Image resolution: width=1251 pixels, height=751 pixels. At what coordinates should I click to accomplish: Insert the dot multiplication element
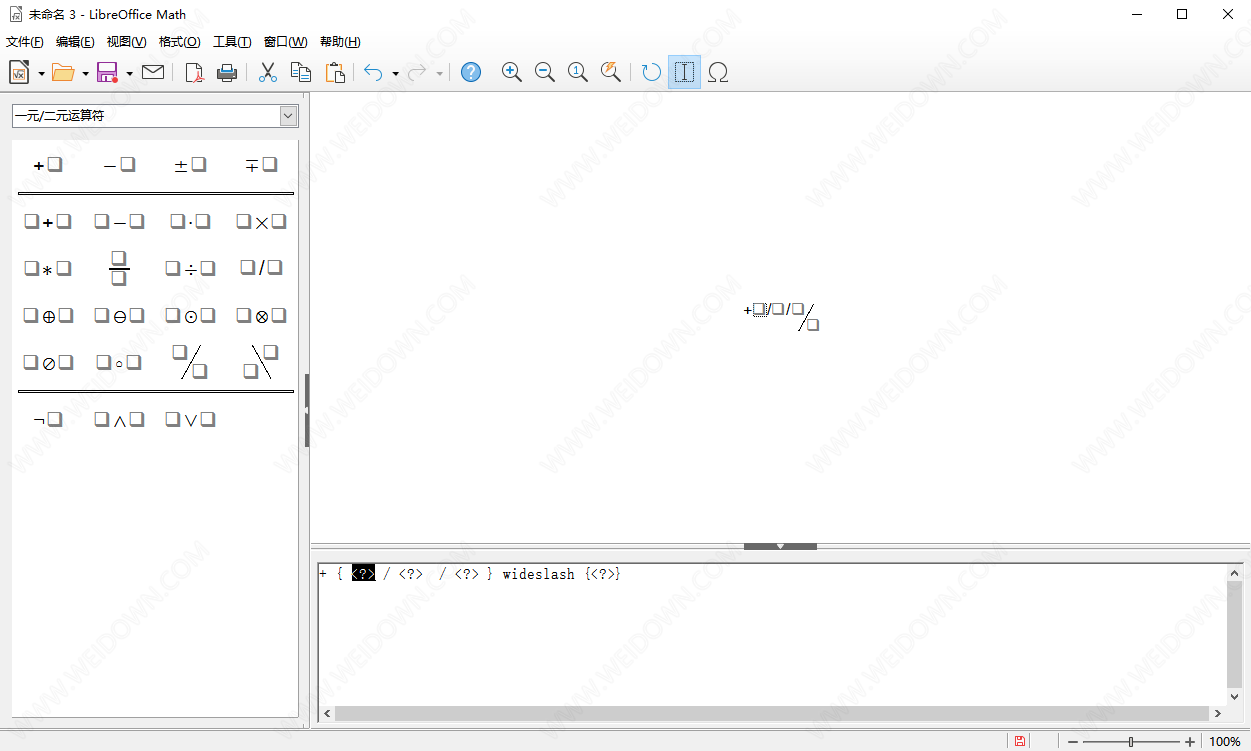(190, 222)
